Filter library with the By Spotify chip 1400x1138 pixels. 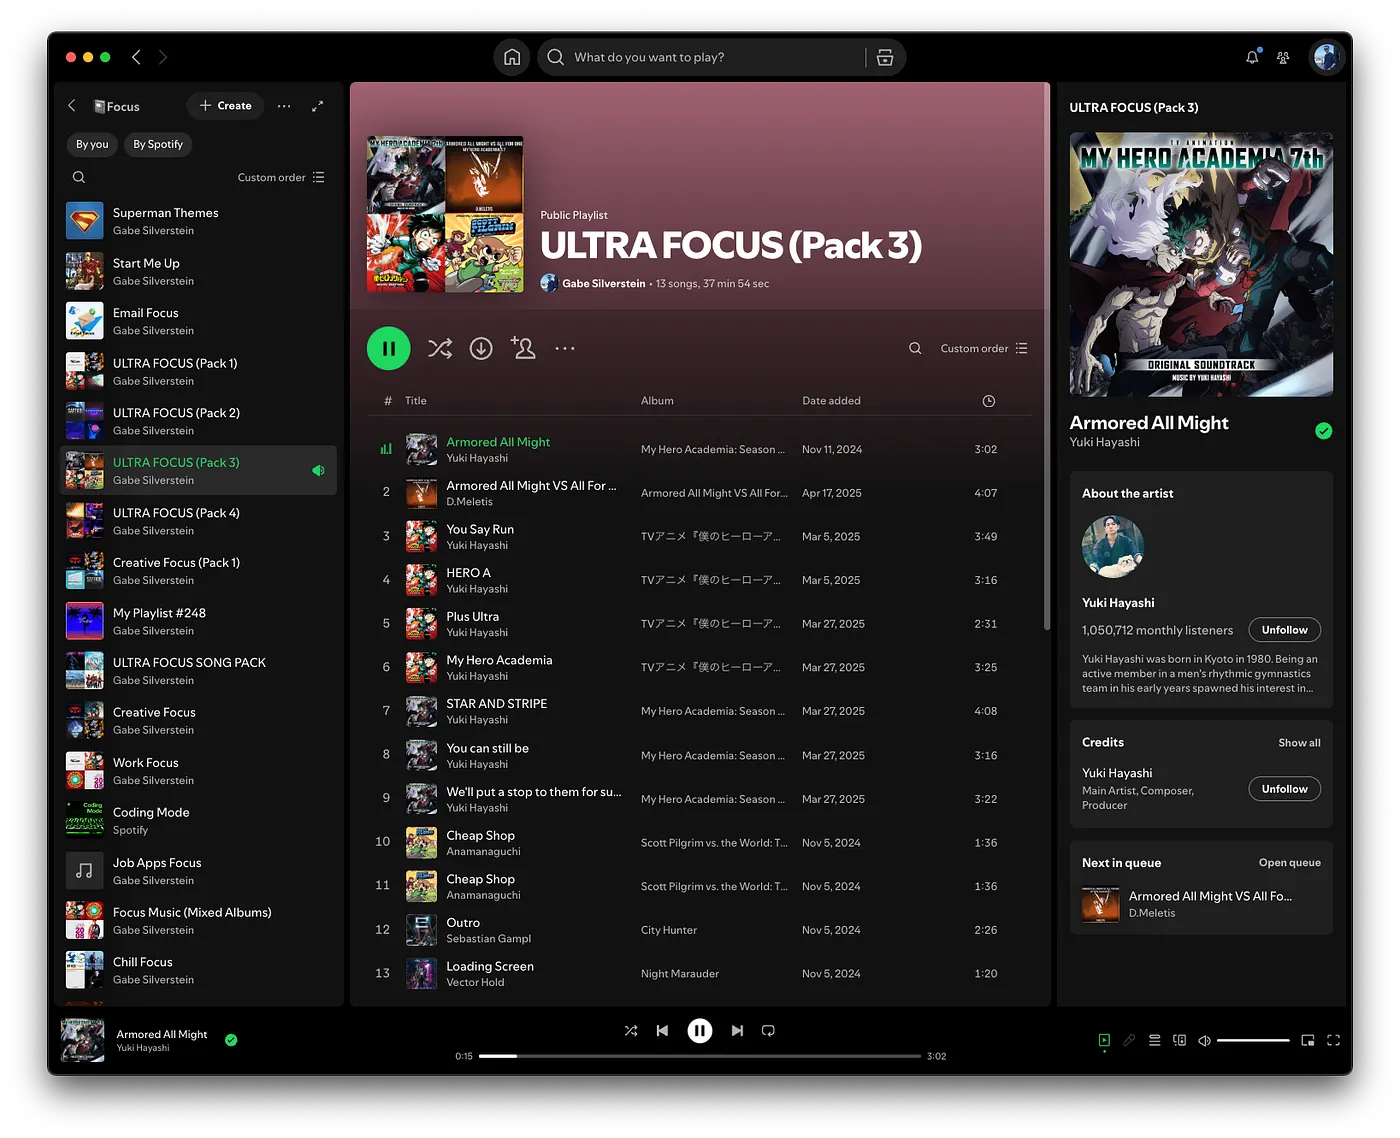(158, 144)
